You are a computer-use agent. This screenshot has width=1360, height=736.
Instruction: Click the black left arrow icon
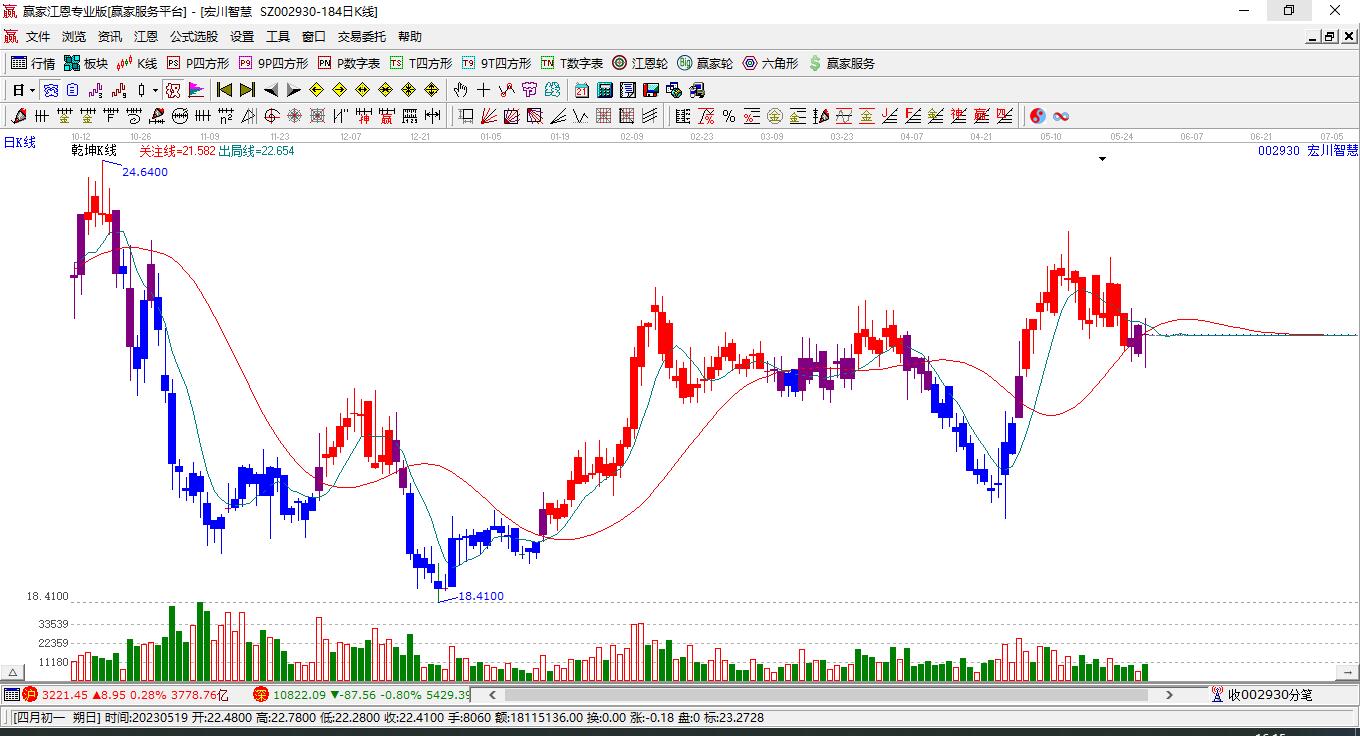pyautogui.click(x=271, y=90)
